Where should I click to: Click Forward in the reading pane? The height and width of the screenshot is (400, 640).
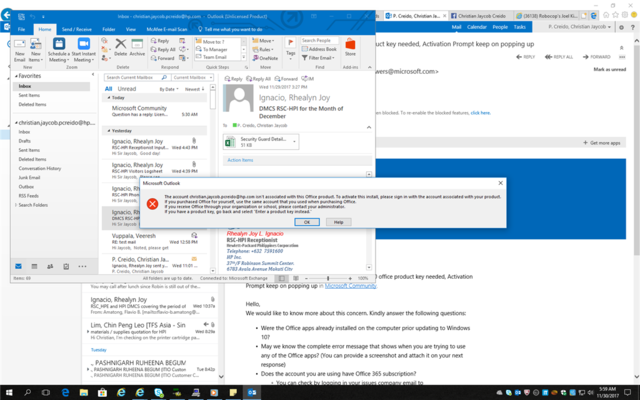[286, 79]
